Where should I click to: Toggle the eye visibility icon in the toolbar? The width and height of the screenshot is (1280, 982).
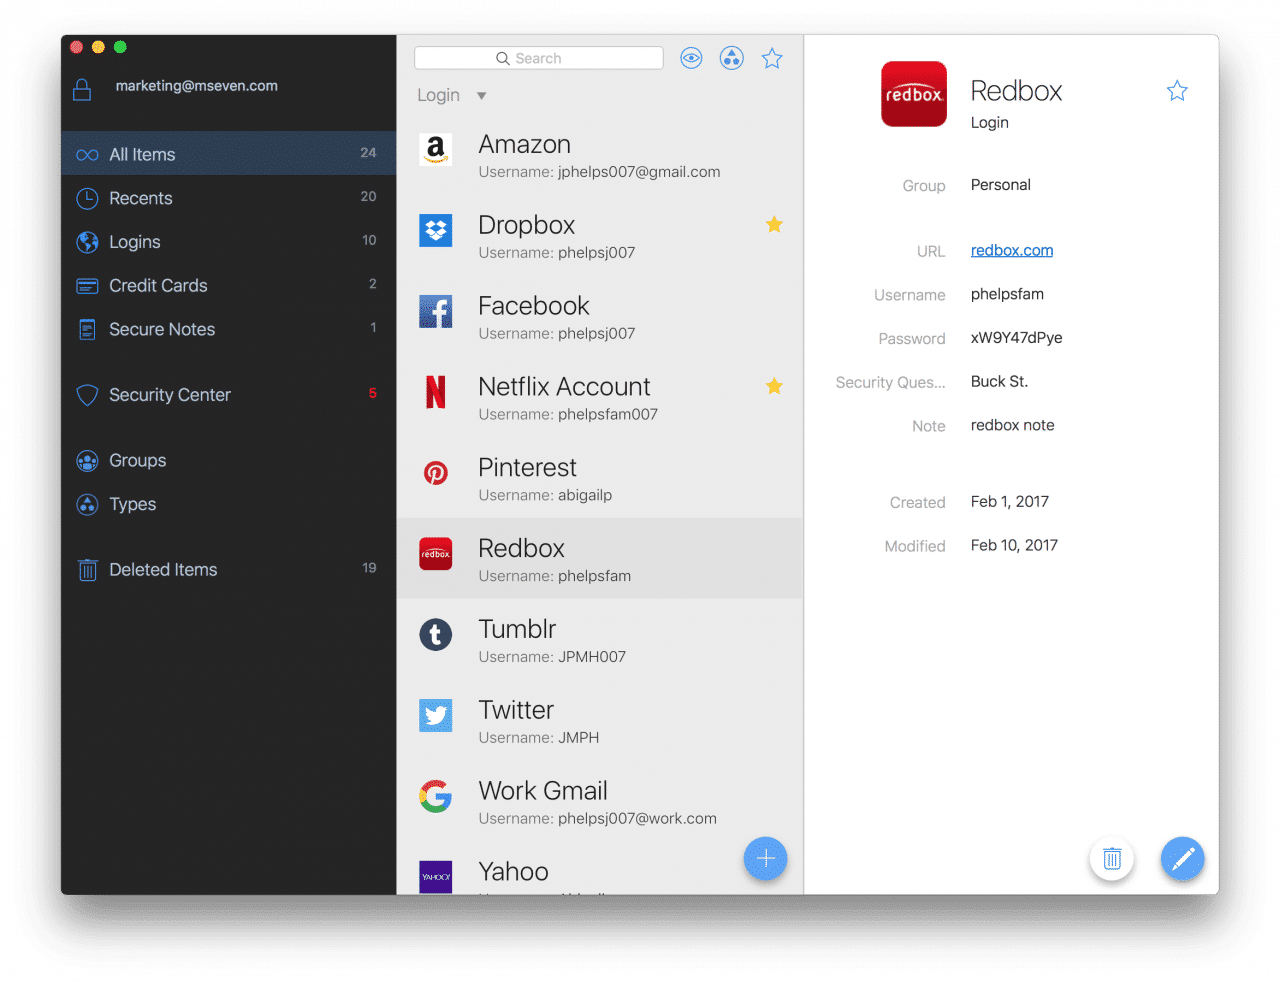pyautogui.click(x=691, y=58)
